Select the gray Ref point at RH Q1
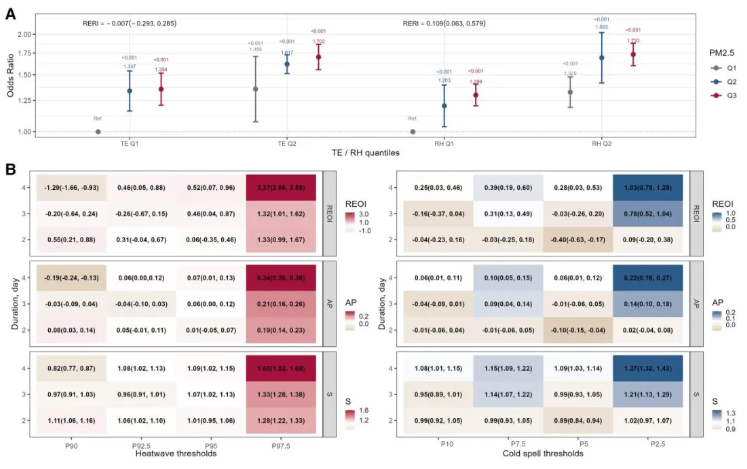The width and height of the screenshot is (747, 469). pos(413,131)
